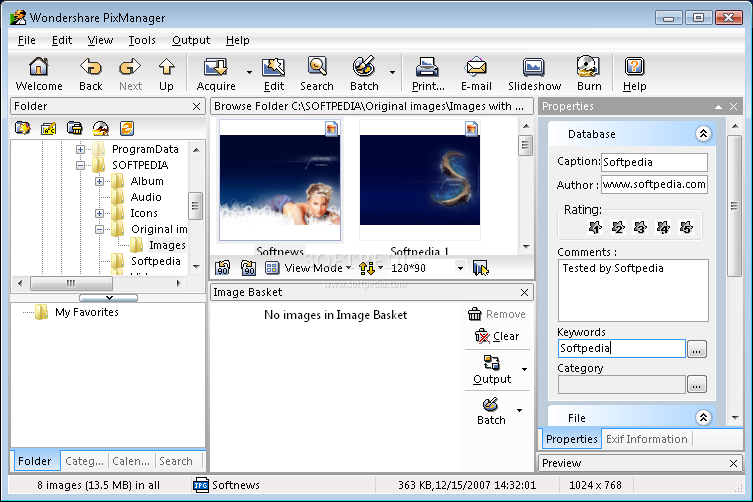Click the Keywords browse button

pyautogui.click(x=696, y=349)
